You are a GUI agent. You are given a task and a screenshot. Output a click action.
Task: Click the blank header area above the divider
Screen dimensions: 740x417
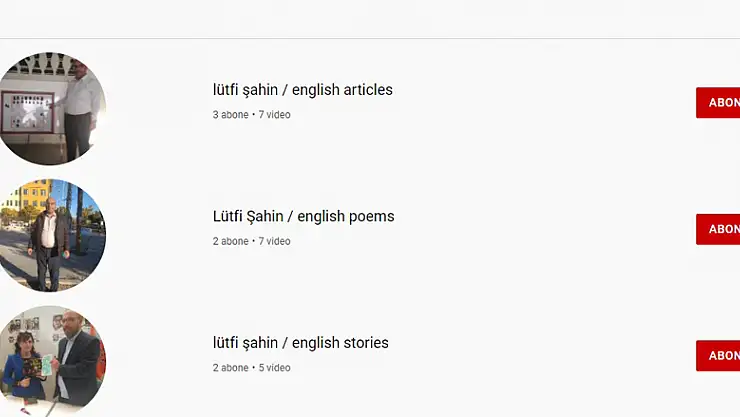coord(370,18)
